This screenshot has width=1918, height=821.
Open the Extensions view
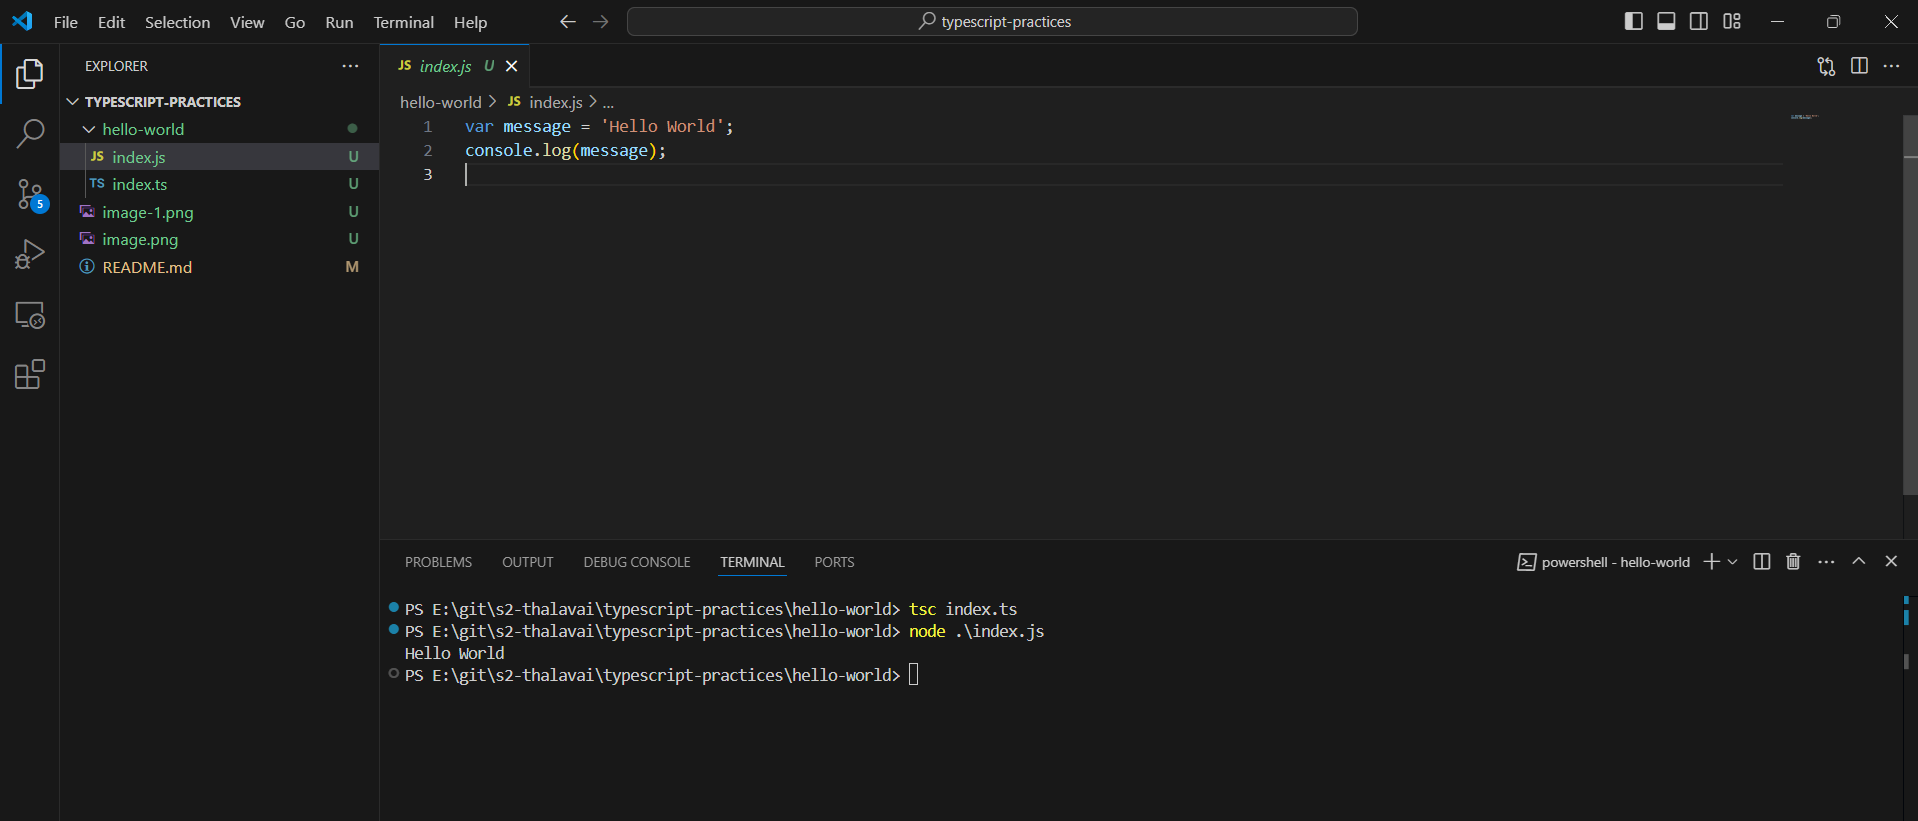pos(30,375)
